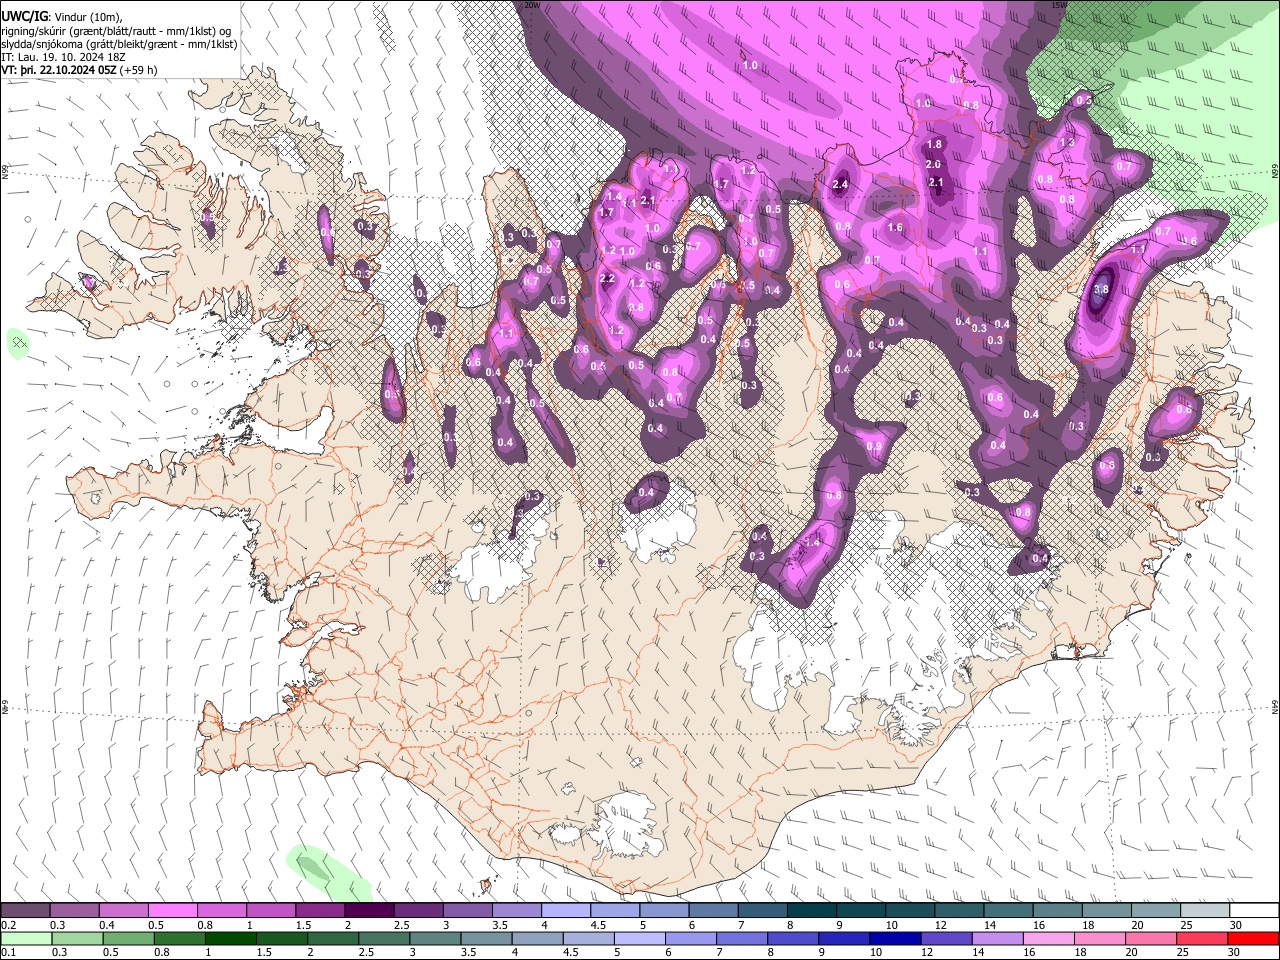Select the lower legend swatch labeled 14
The width and height of the screenshot is (1280, 960).
point(997,938)
